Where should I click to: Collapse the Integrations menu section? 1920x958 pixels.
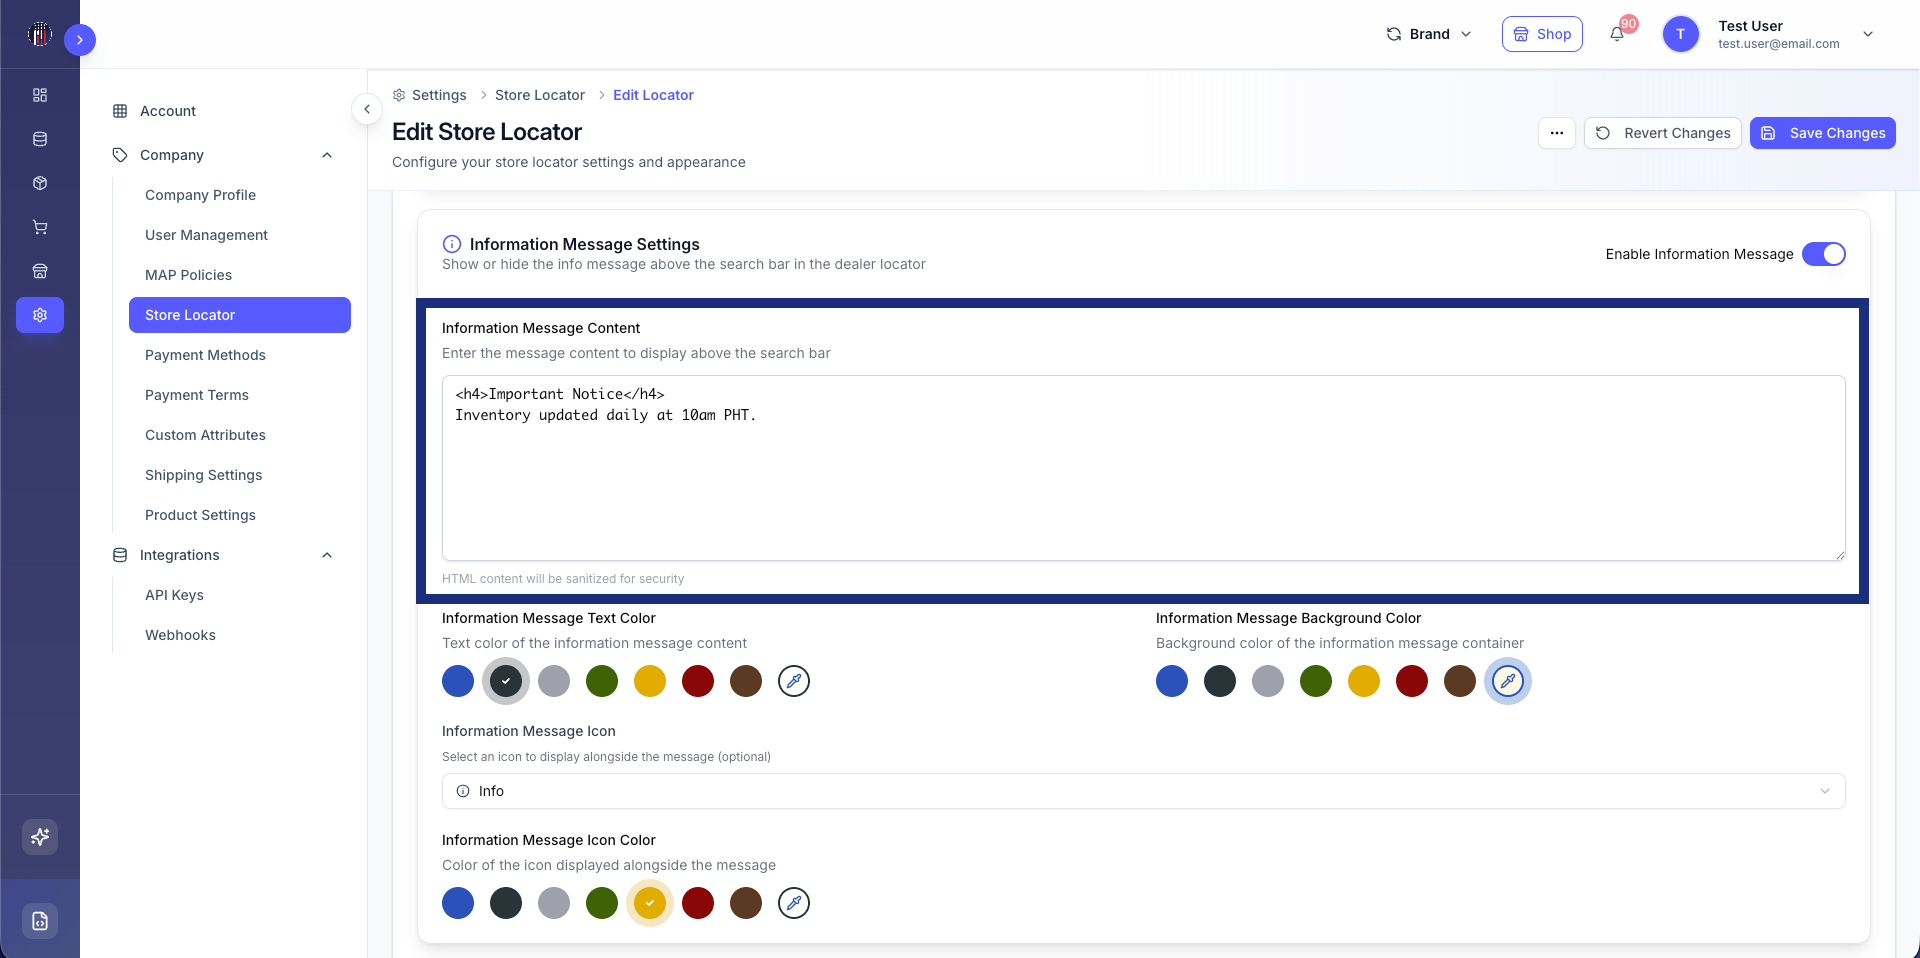coord(327,555)
